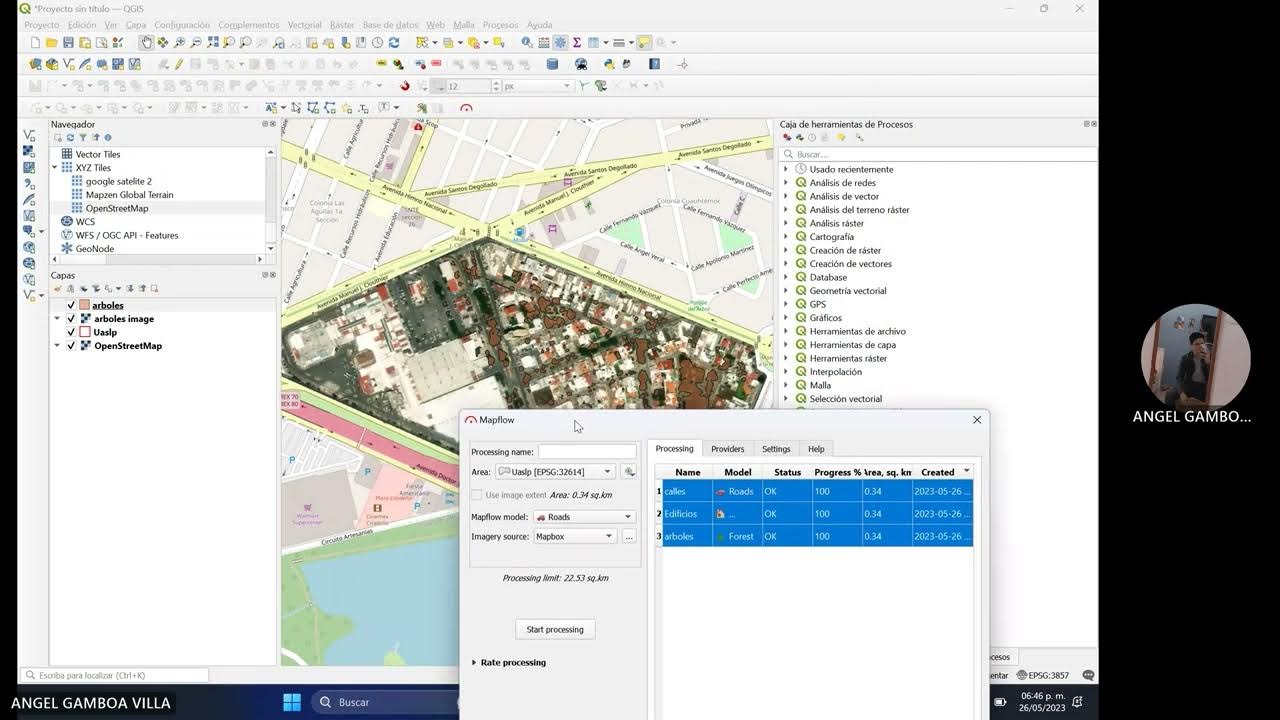Click the toolbox Buscar search field
Viewport: 1280px width, 720px height.
(x=938, y=155)
